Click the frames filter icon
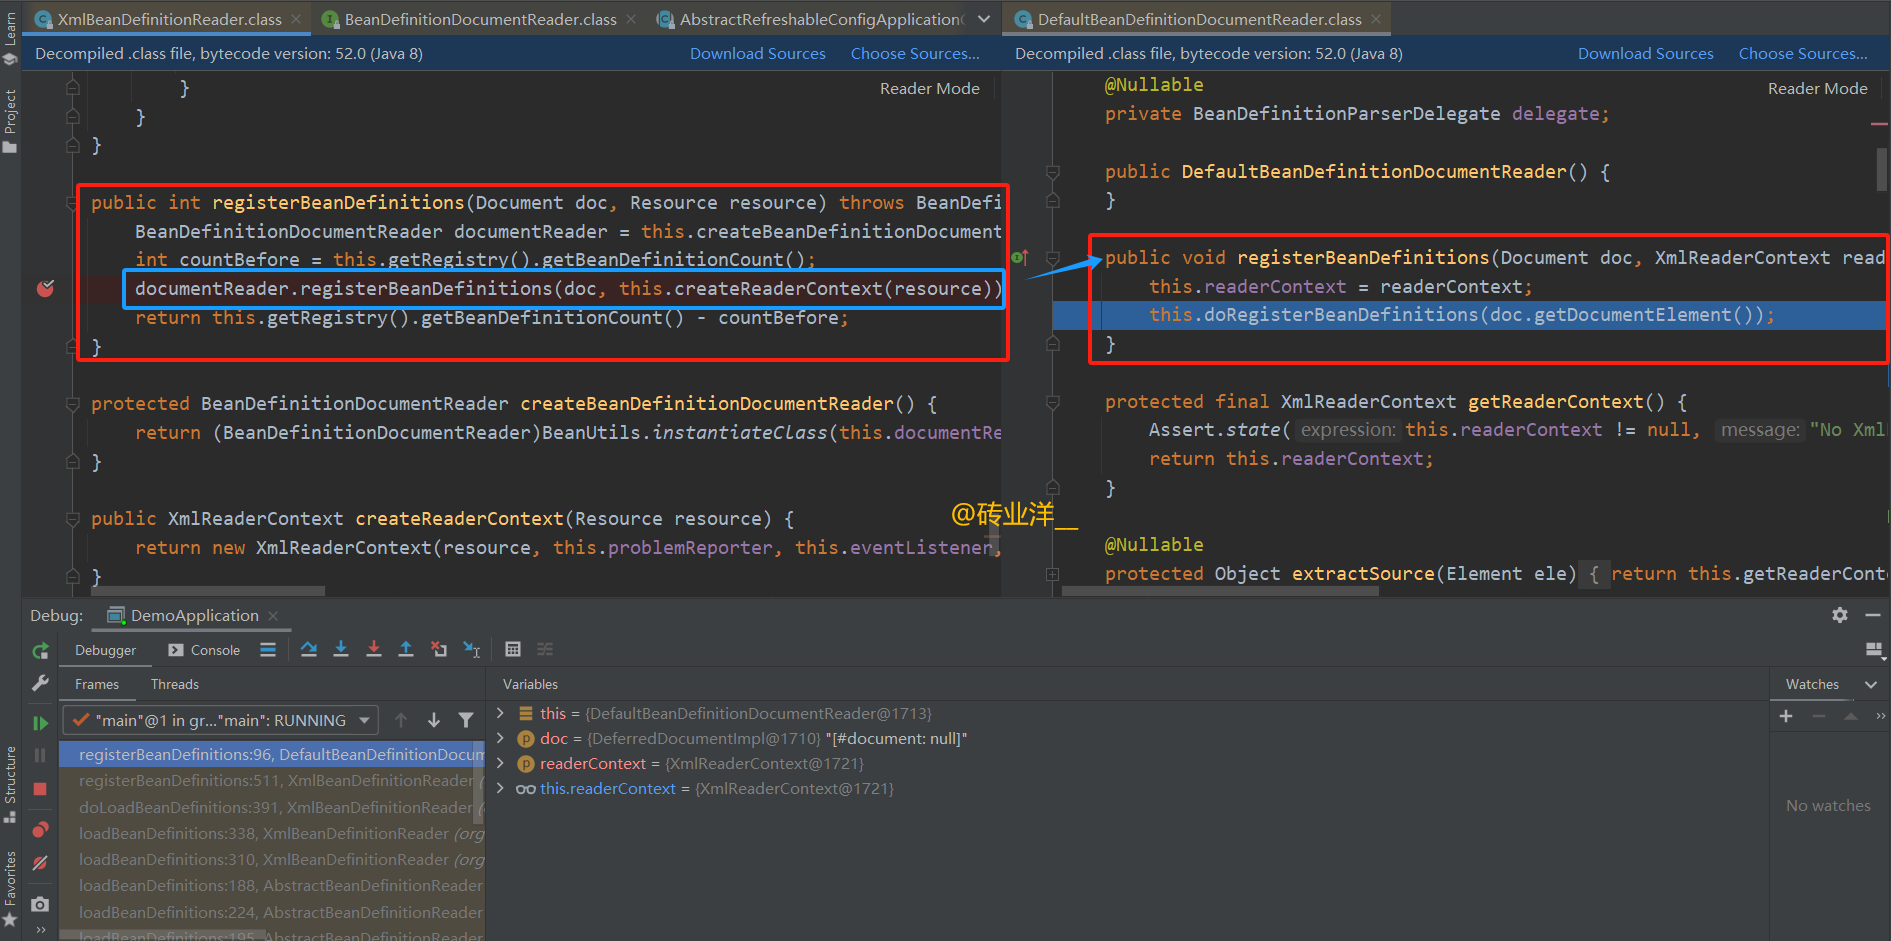This screenshot has height=941, width=1891. pyautogui.click(x=466, y=720)
